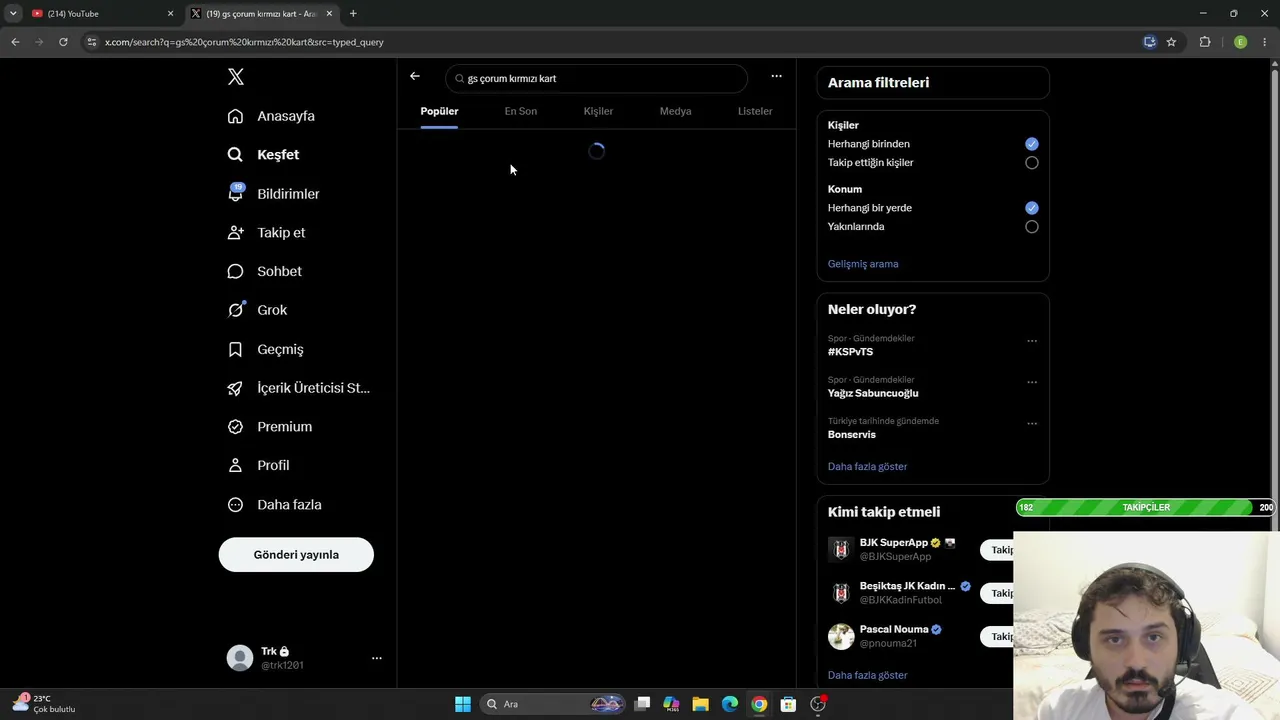The image size is (1280, 720).
Task: Open Geçmiş bookmarks page
Action: pos(265,349)
